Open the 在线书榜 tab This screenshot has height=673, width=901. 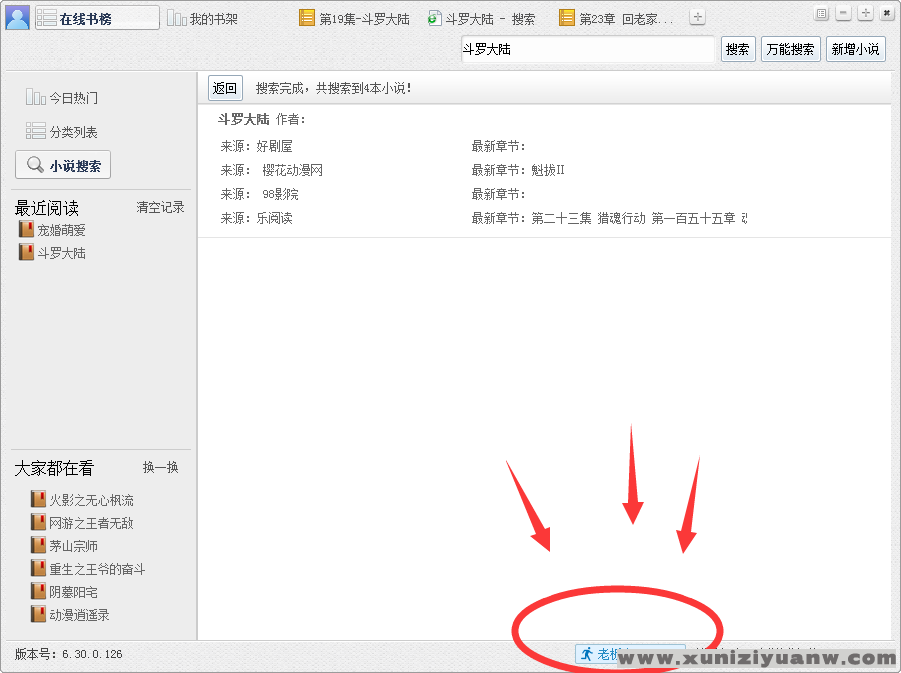tap(97, 18)
